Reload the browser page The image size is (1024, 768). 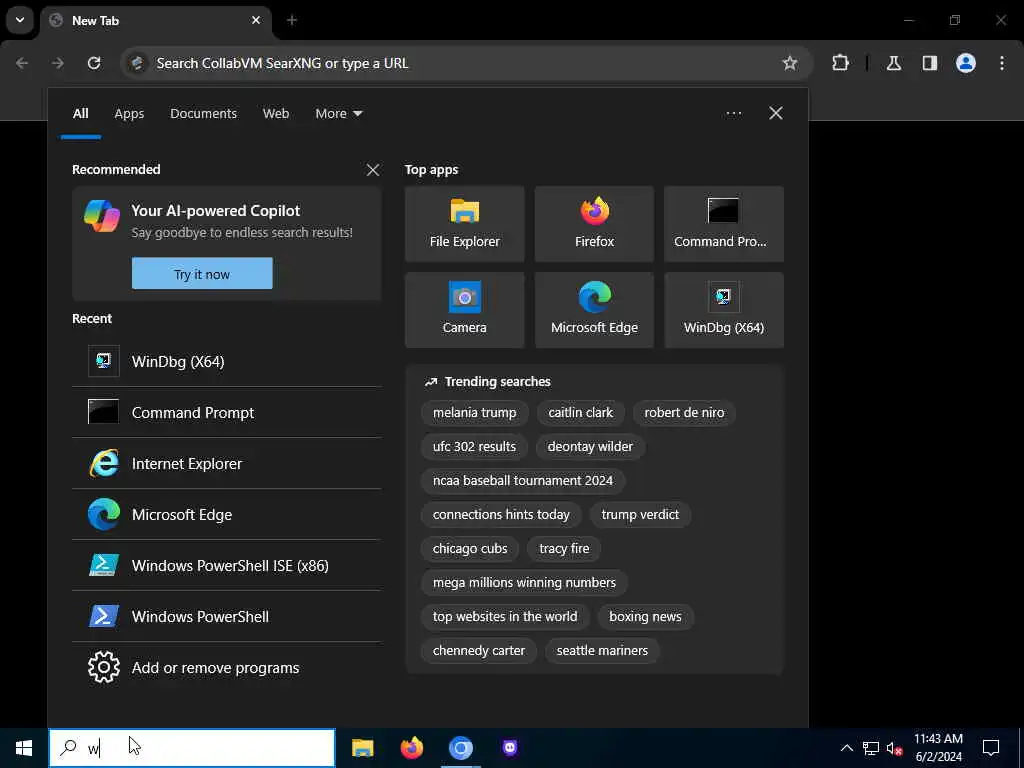[x=94, y=63]
